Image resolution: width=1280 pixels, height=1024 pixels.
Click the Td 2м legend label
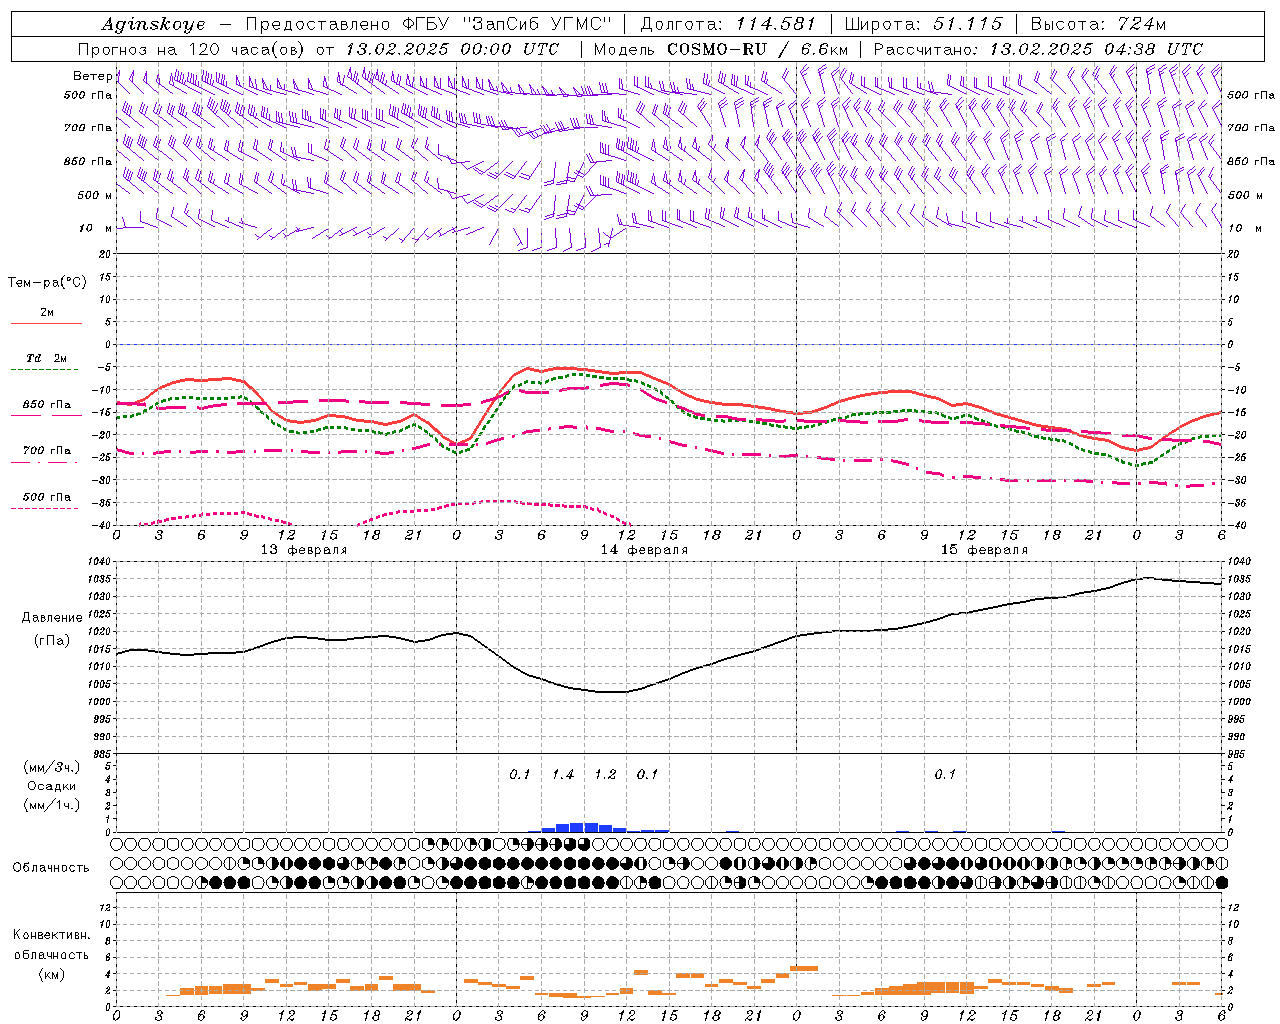(x=46, y=358)
